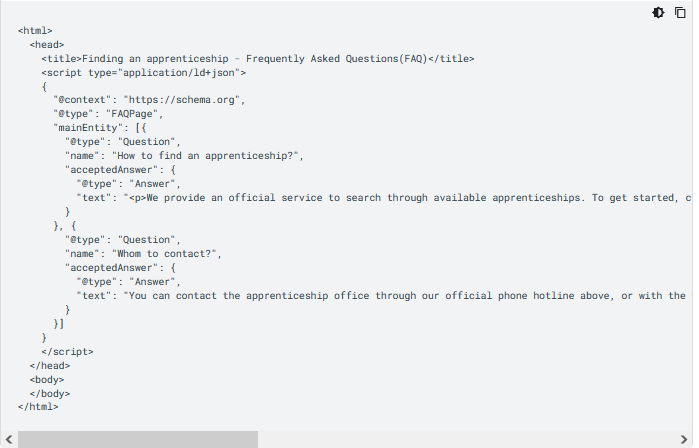The height and width of the screenshot is (448, 699).
Task: Click the script type application/ld+json line
Action: pyautogui.click(x=144, y=73)
